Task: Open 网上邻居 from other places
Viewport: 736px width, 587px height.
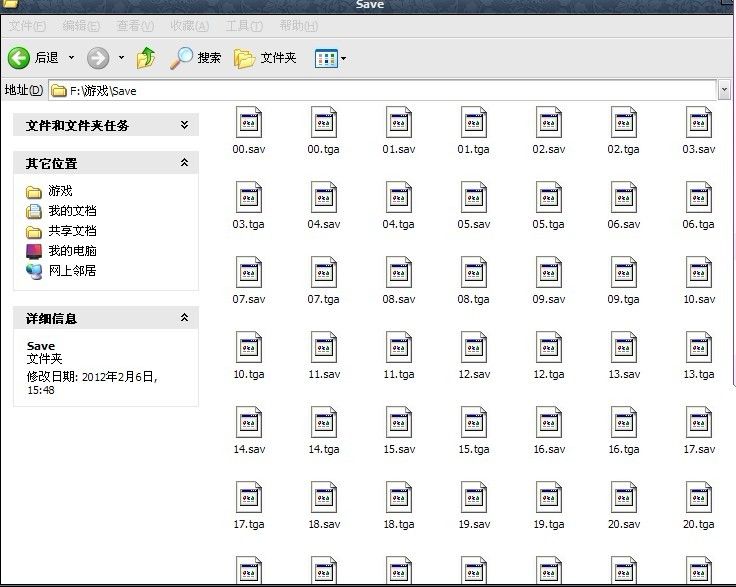Action: point(72,271)
